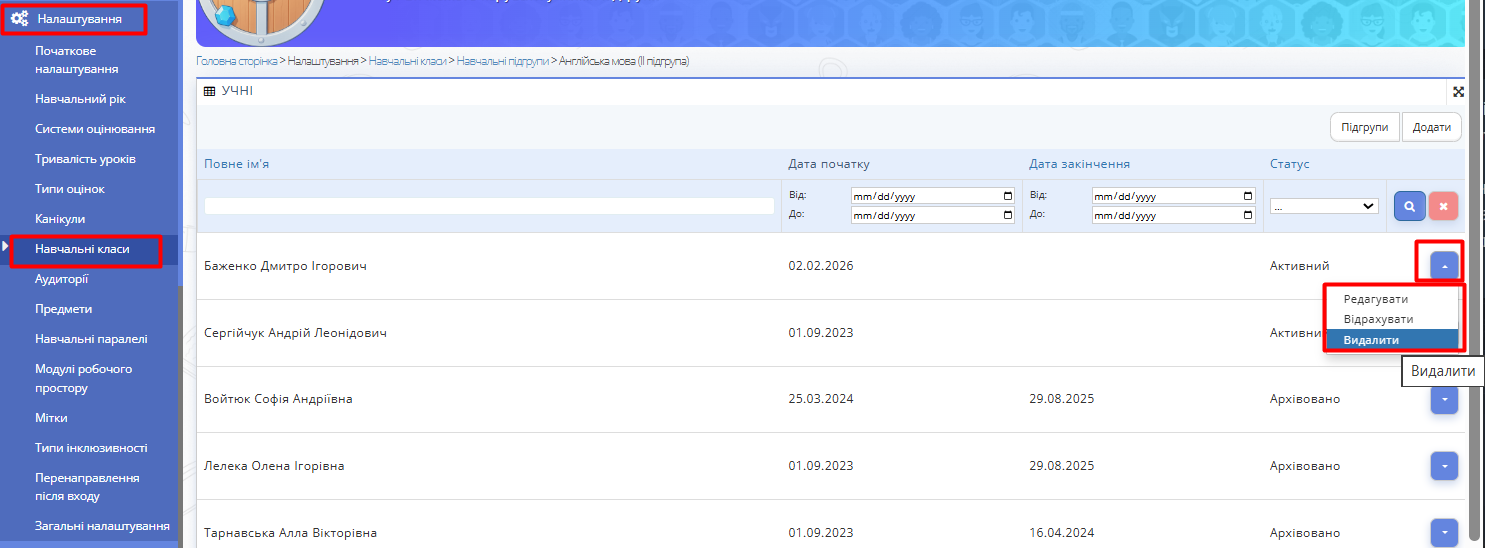Open calendar picker for end date До field
This screenshot has height=548, width=1485.
click(1248, 215)
